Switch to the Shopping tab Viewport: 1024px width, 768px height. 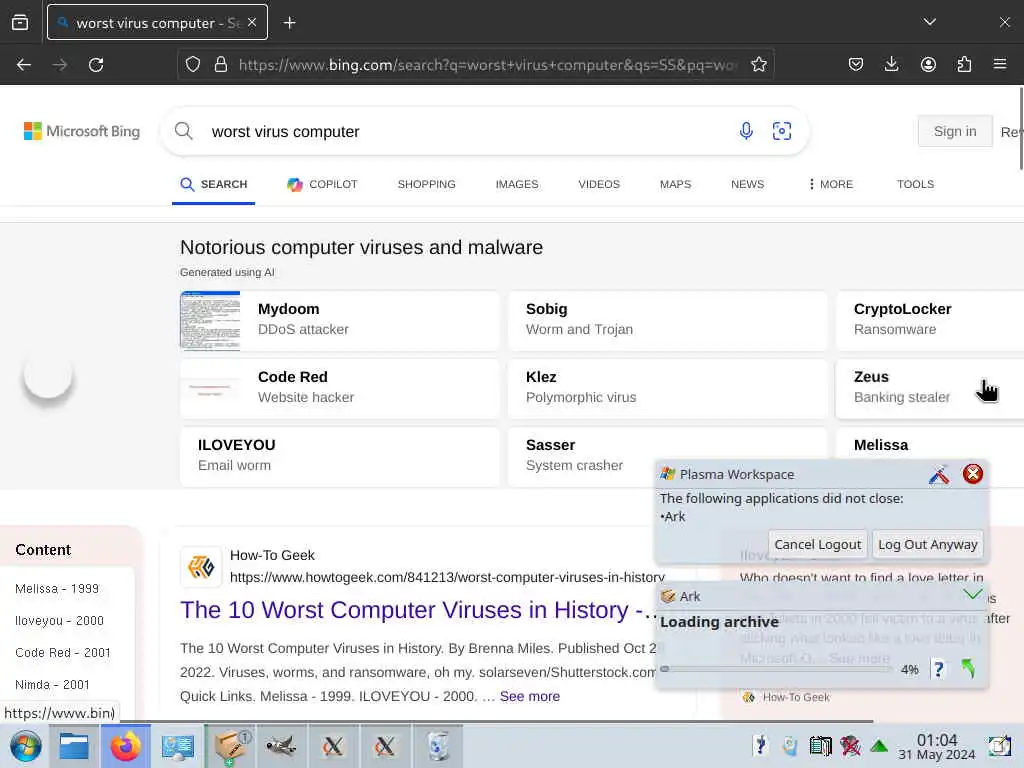(x=426, y=185)
